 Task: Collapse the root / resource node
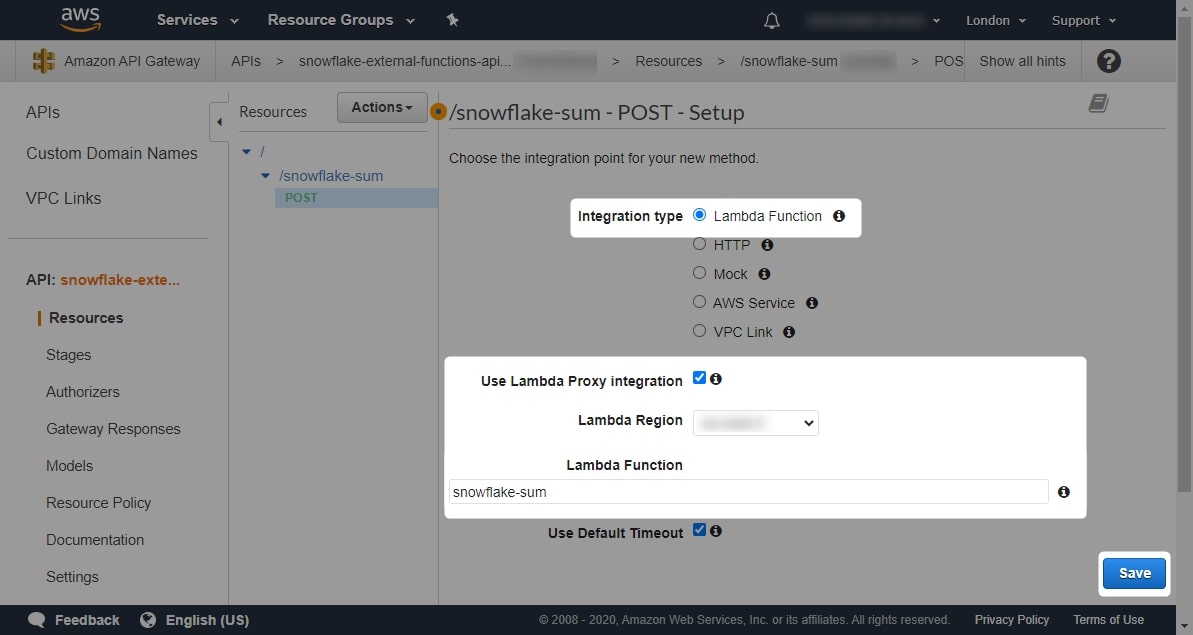pos(247,152)
